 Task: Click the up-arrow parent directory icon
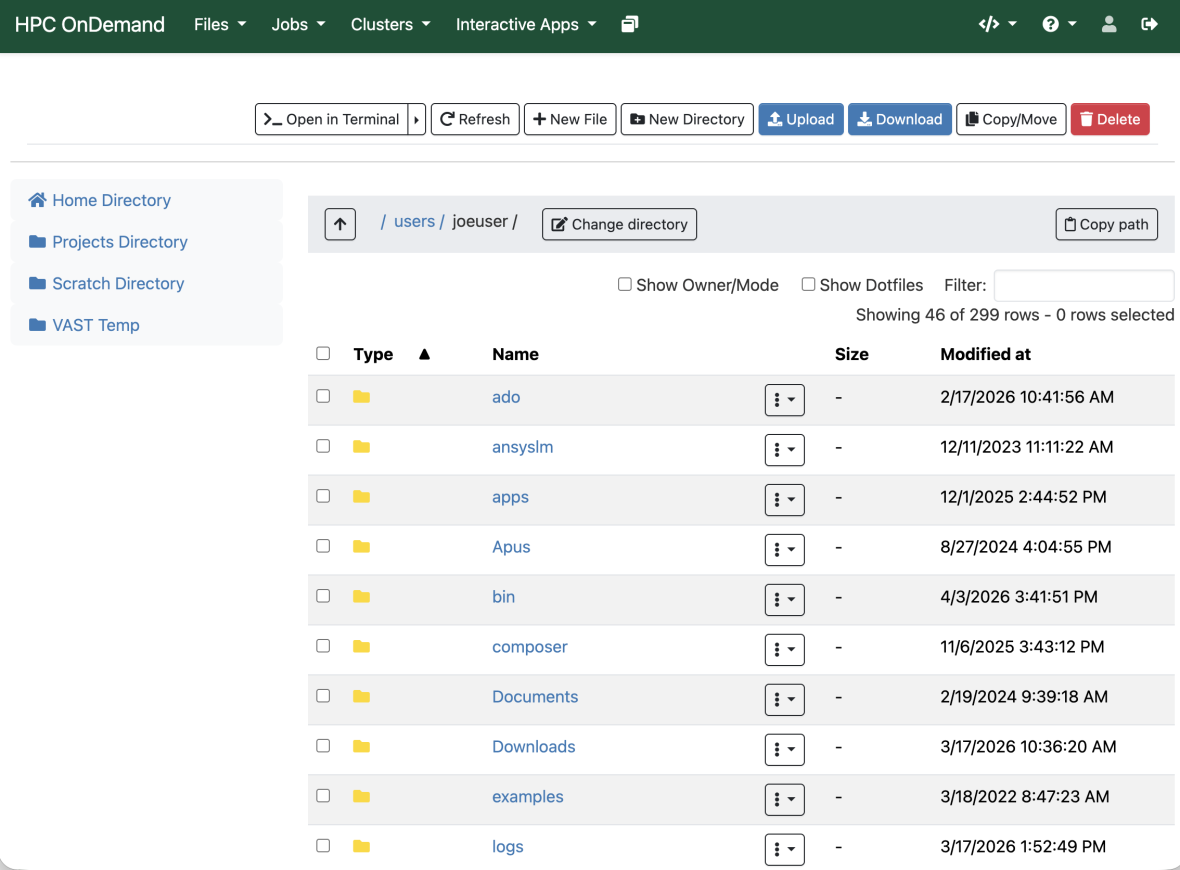click(340, 225)
